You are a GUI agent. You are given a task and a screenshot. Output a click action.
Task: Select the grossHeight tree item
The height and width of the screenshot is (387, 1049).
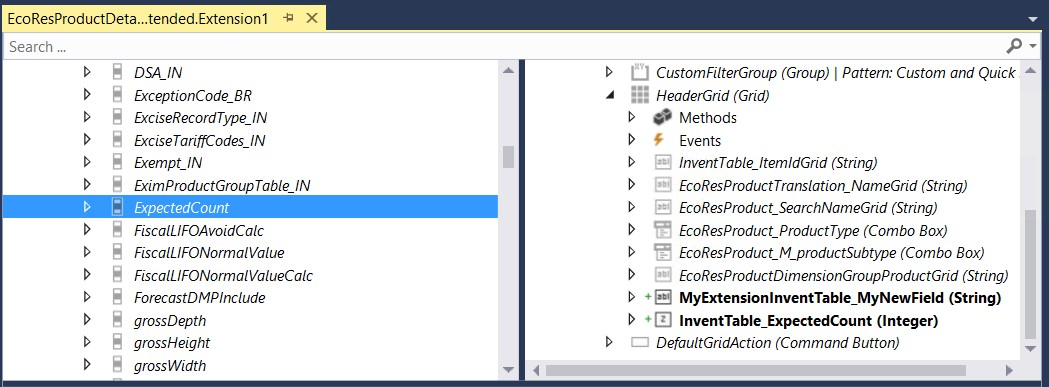(172, 343)
